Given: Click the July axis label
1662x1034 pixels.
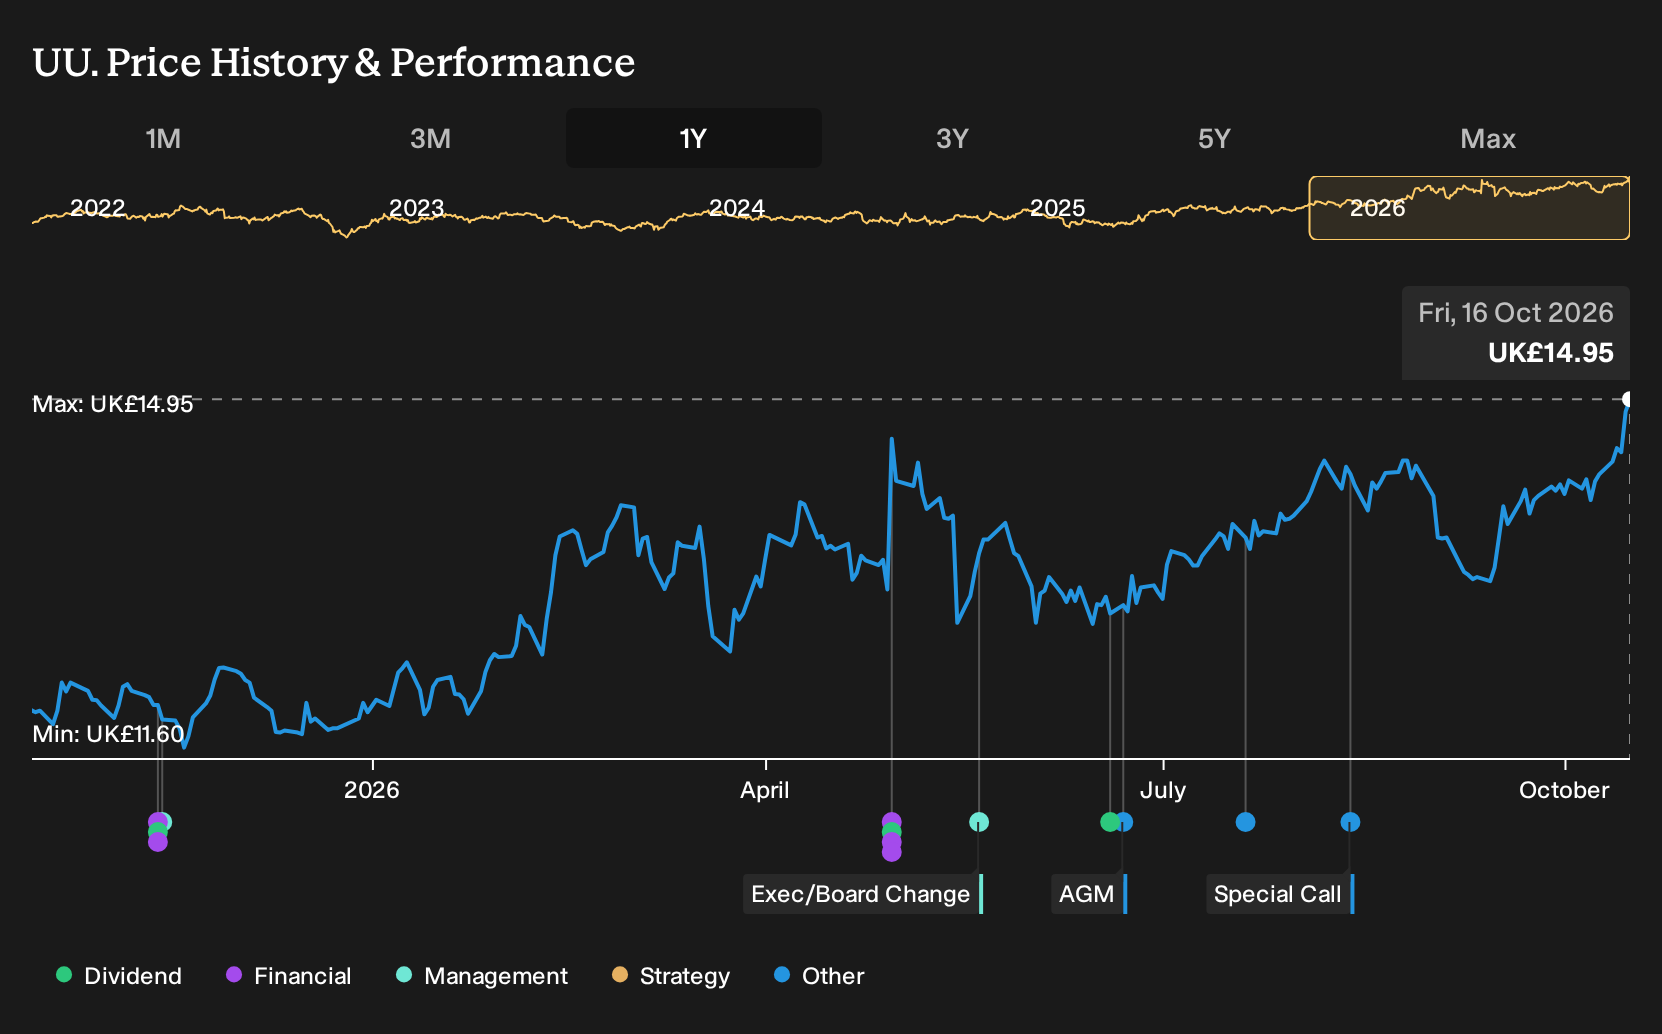Looking at the screenshot, I should pos(1163,790).
